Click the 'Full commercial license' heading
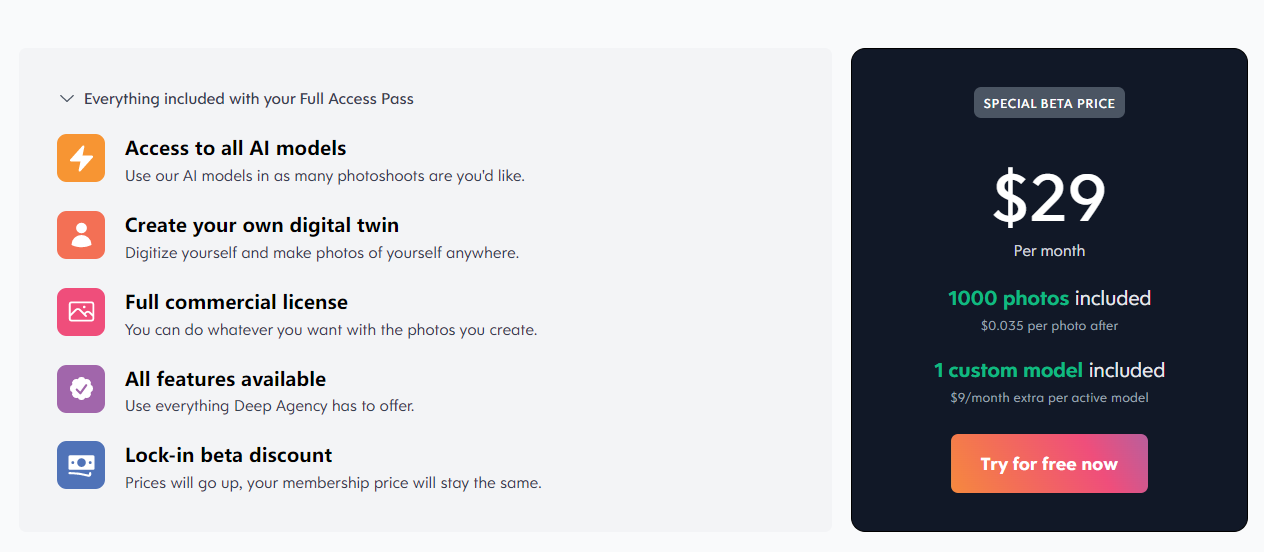The height and width of the screenshot is (552, 1264). (x=236, y=302)
